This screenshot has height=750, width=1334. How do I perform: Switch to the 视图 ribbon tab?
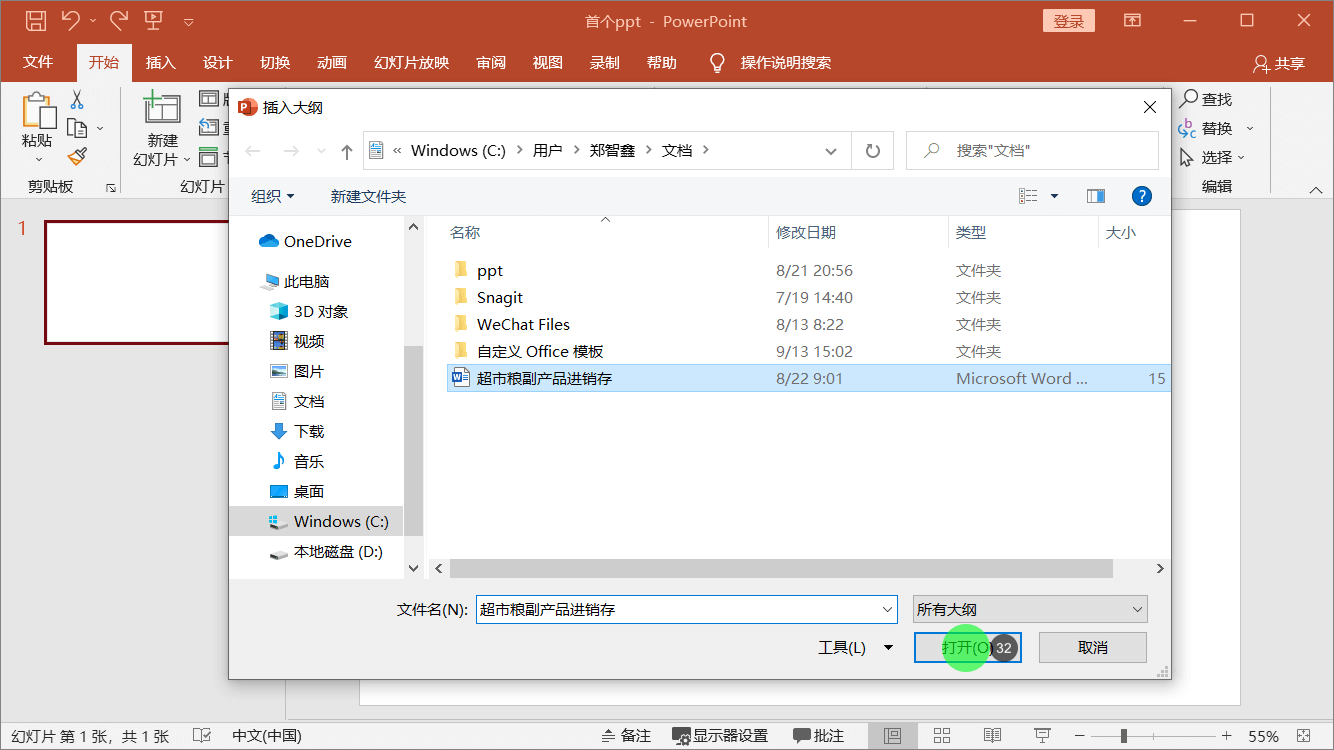[547, 62]
